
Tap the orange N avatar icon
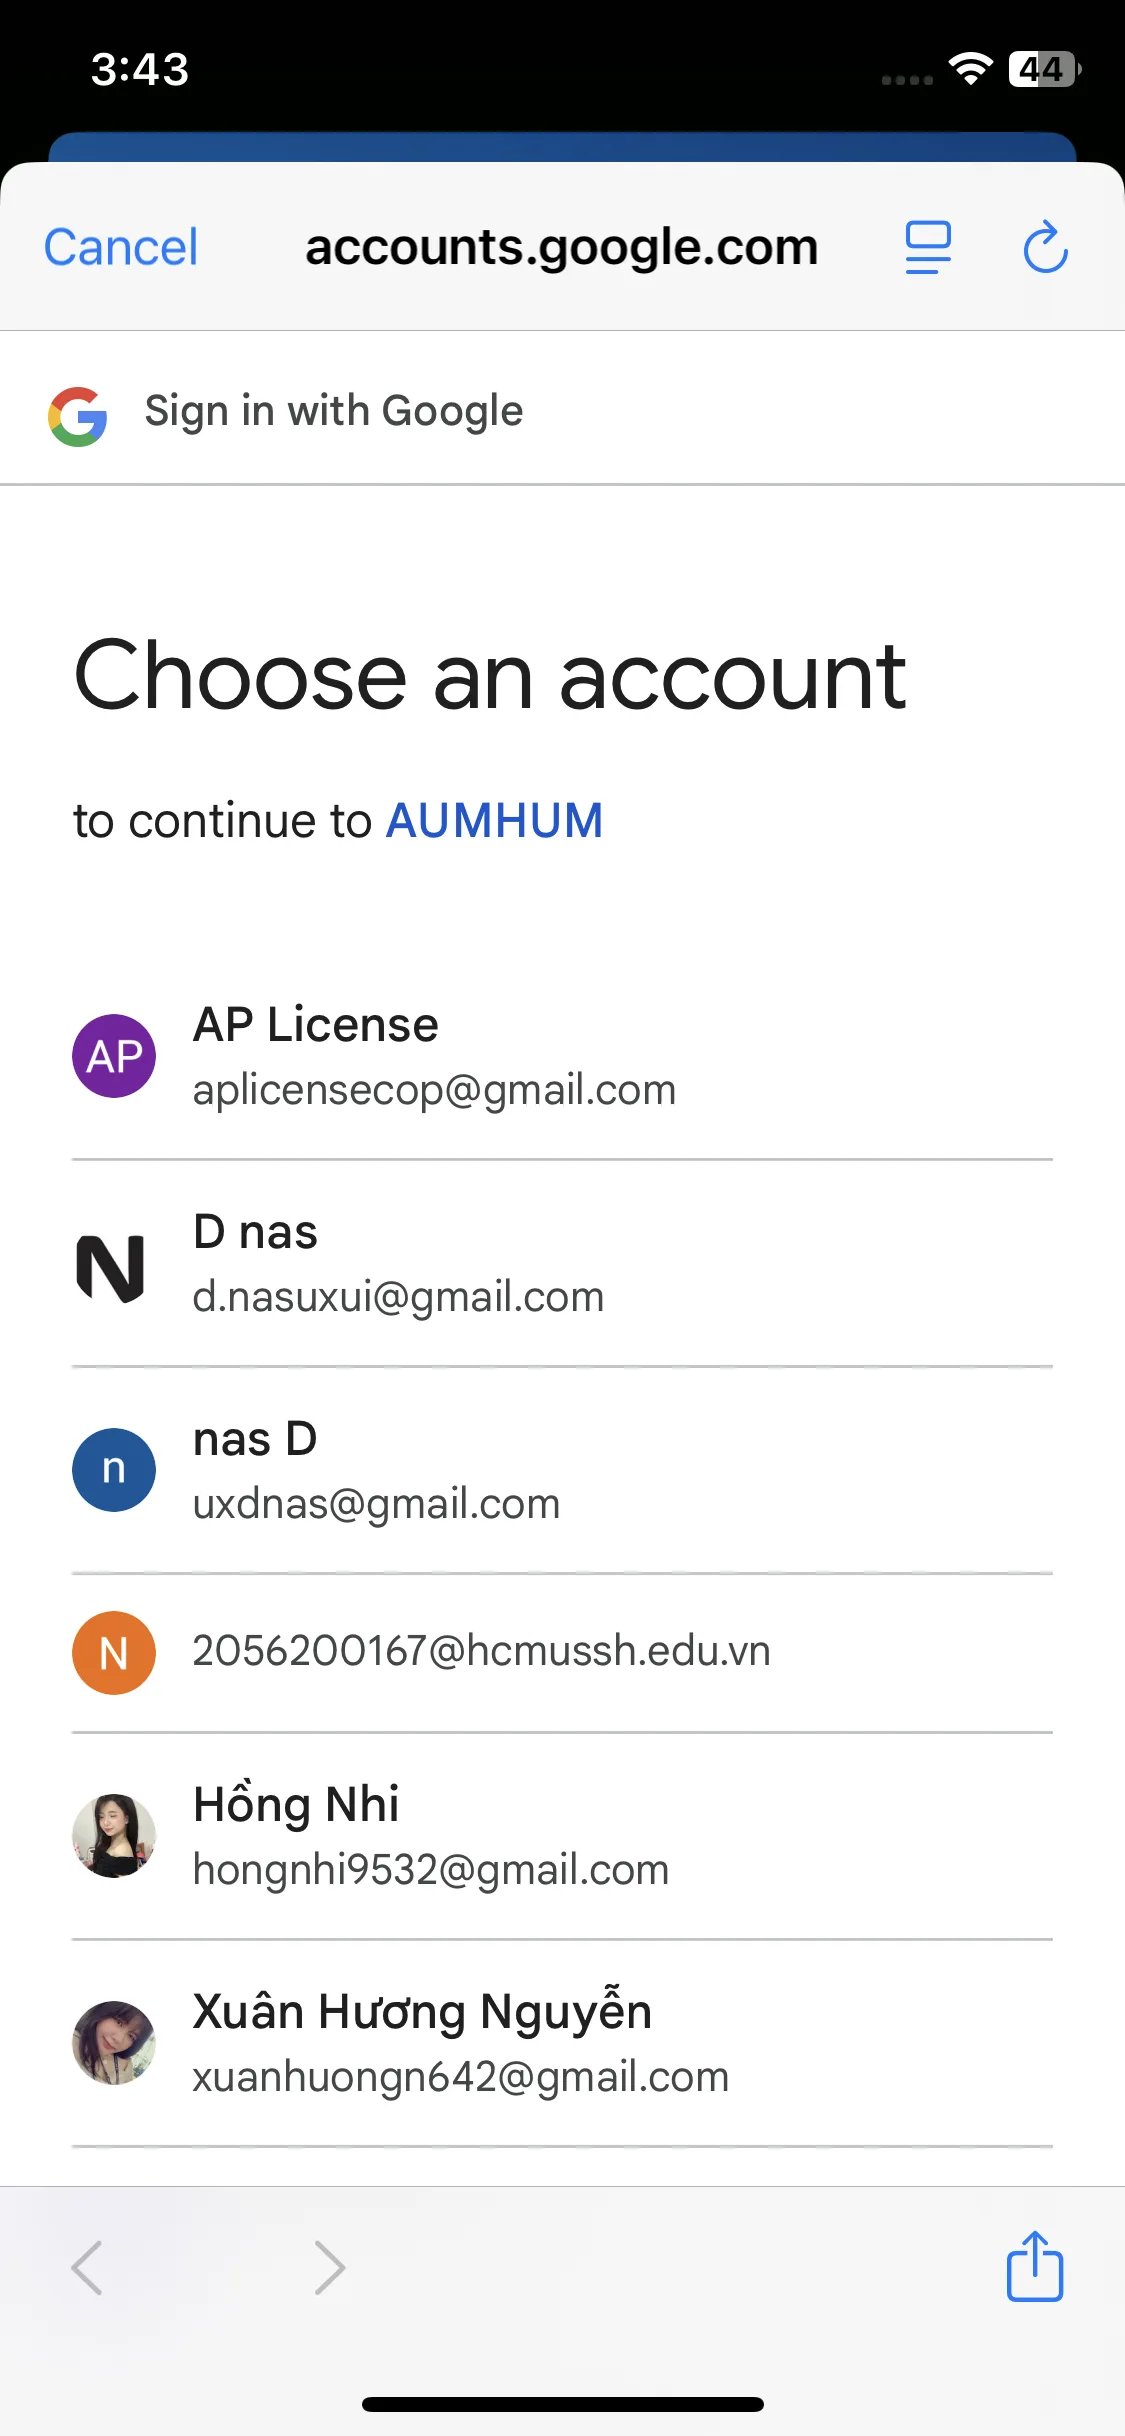(x=114, y=1652)
